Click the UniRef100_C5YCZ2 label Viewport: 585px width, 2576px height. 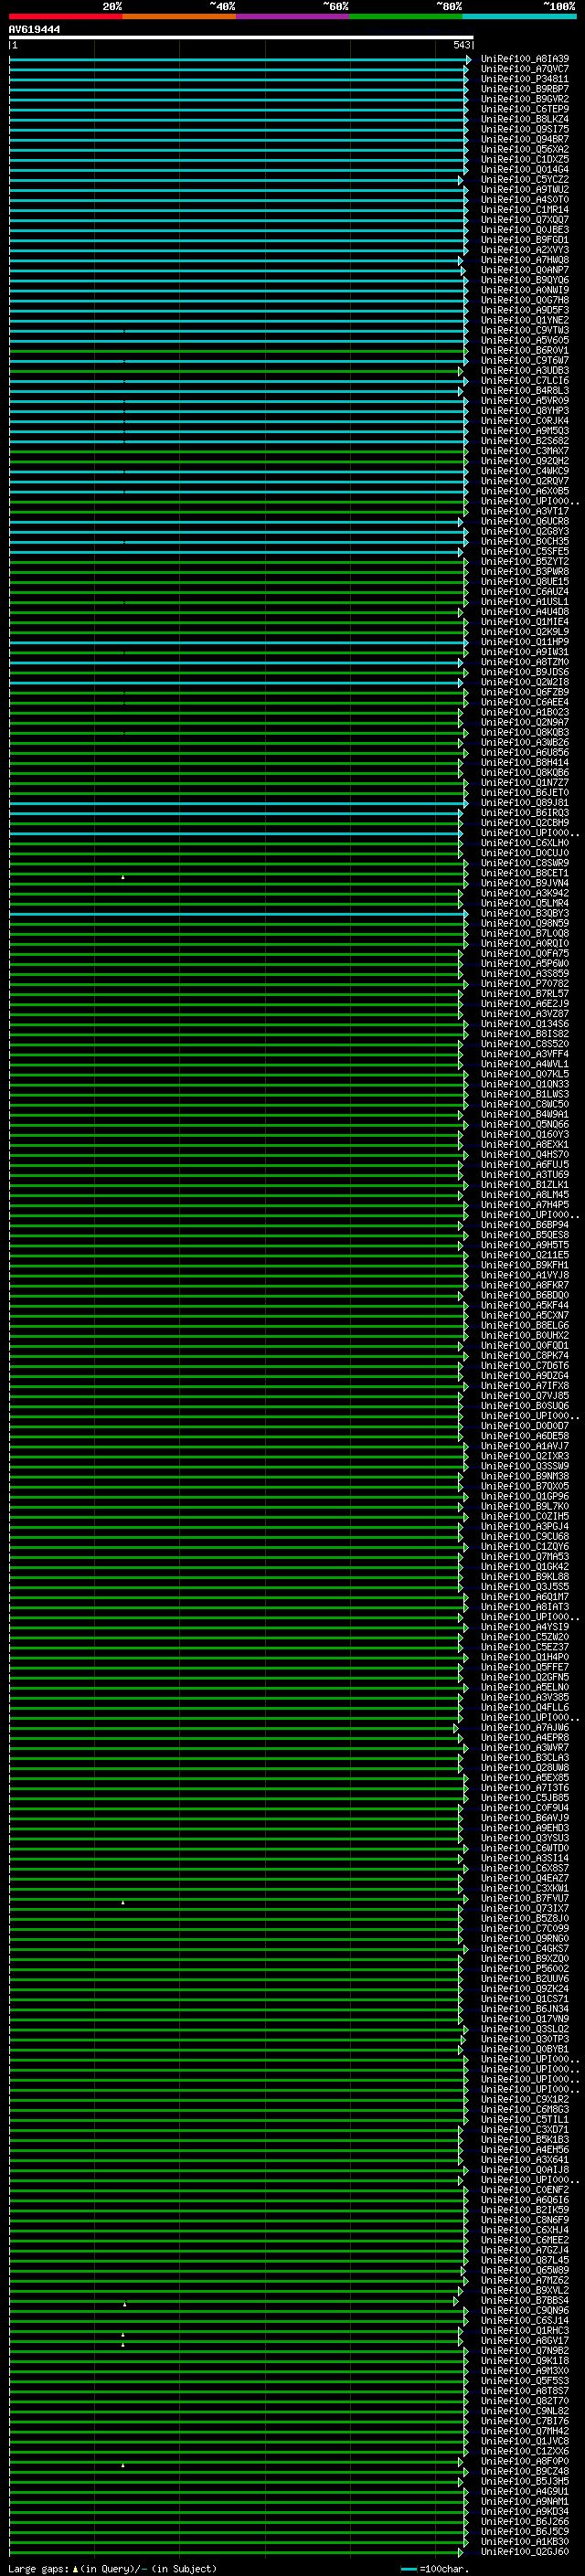click(x=525, y=180)
